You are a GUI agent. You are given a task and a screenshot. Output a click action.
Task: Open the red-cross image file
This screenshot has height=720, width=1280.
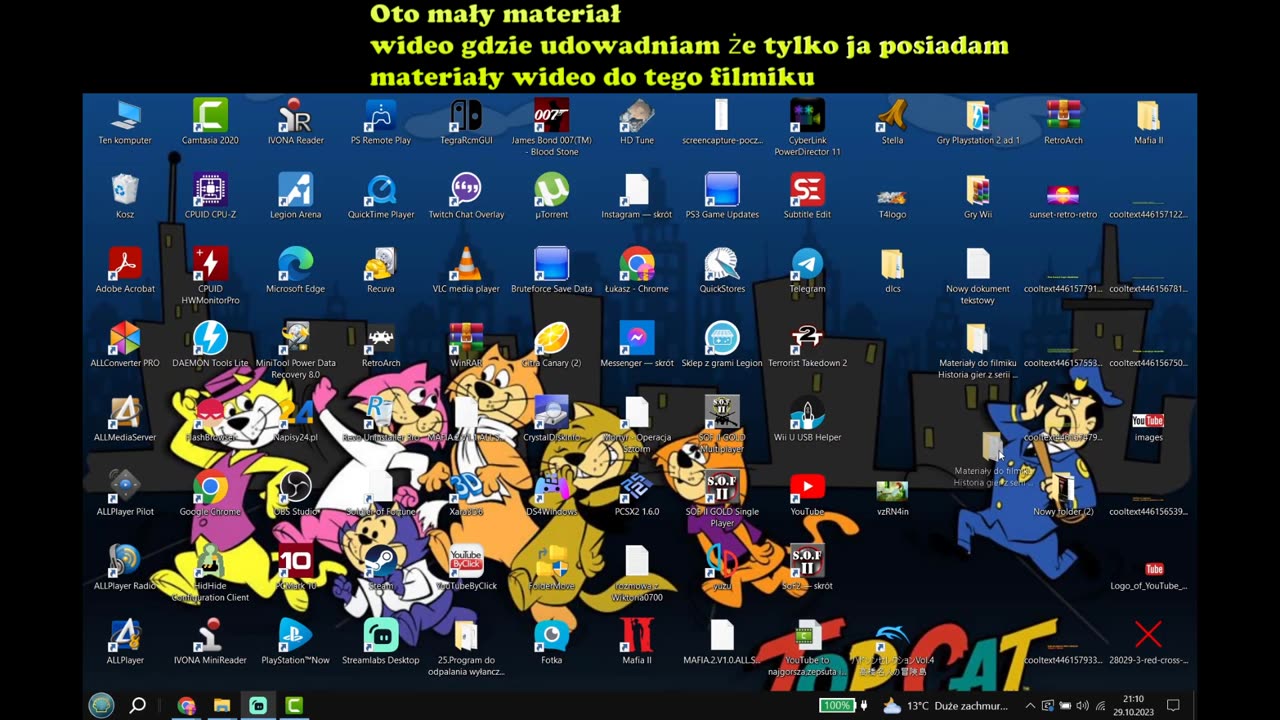coord(1148,641)
